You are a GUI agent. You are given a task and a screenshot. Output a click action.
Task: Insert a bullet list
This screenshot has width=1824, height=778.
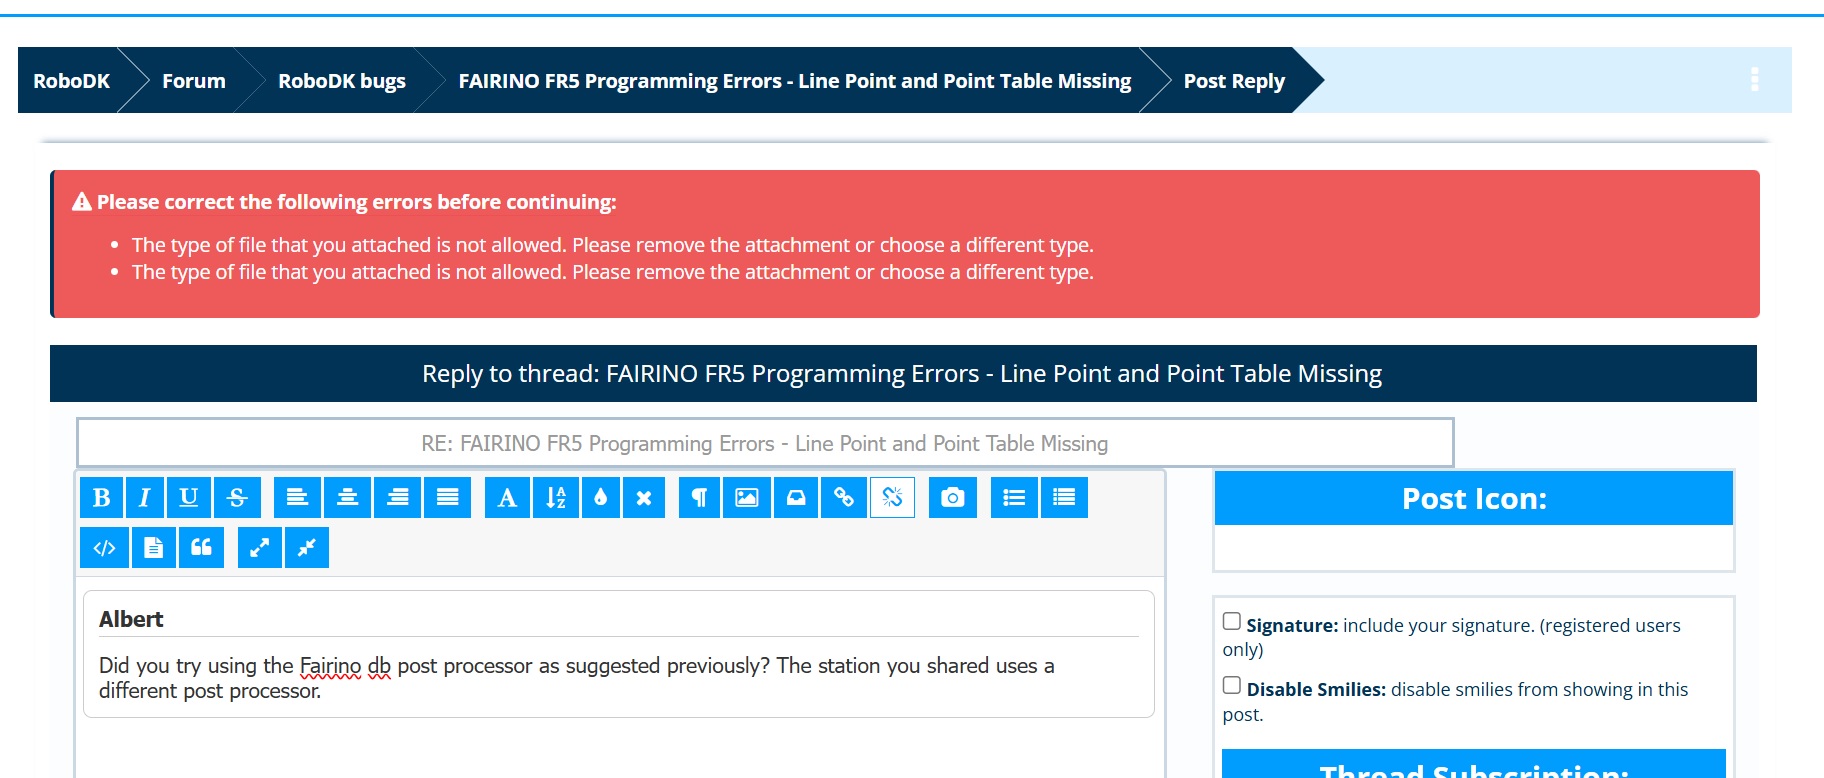tap(1014, 497)
